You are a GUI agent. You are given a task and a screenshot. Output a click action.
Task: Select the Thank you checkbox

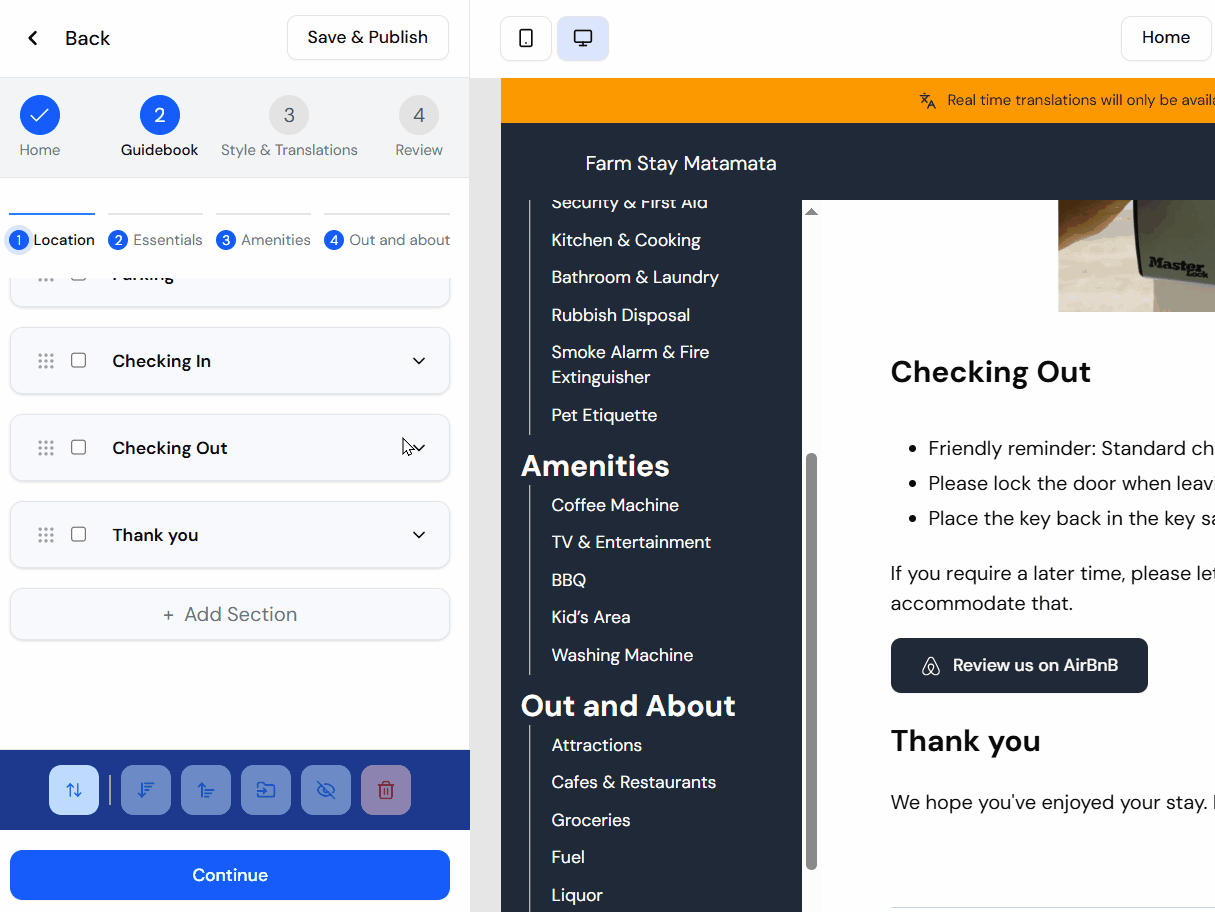pos(78,534)
